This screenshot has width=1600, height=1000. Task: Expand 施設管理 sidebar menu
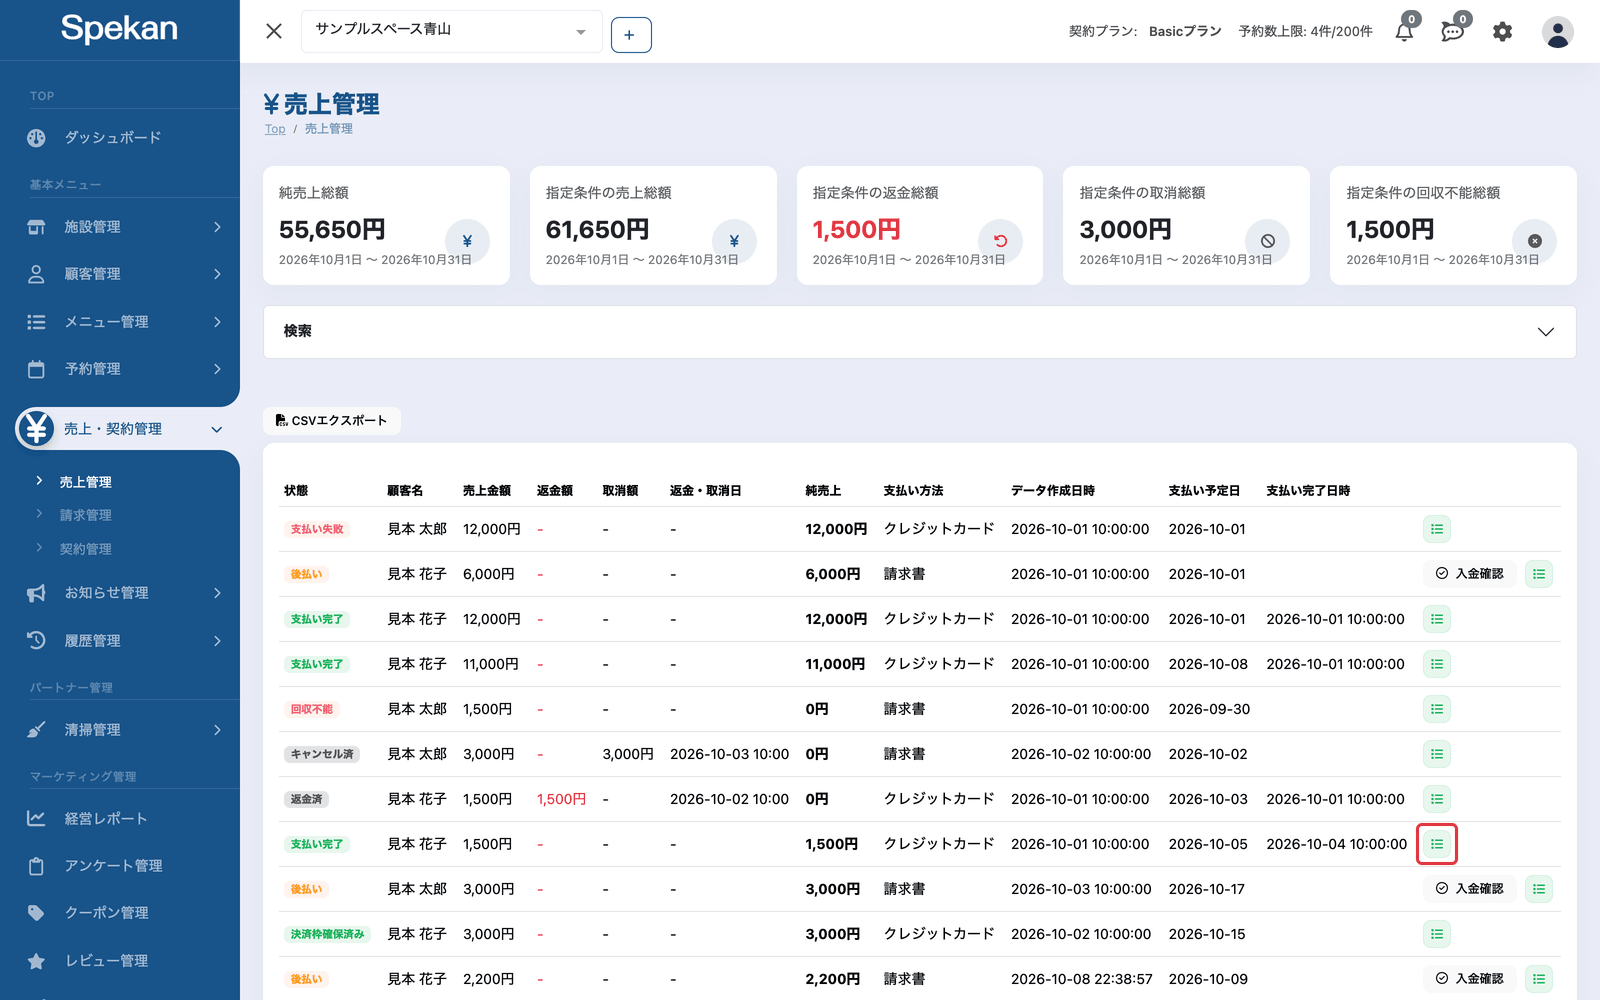120,227
